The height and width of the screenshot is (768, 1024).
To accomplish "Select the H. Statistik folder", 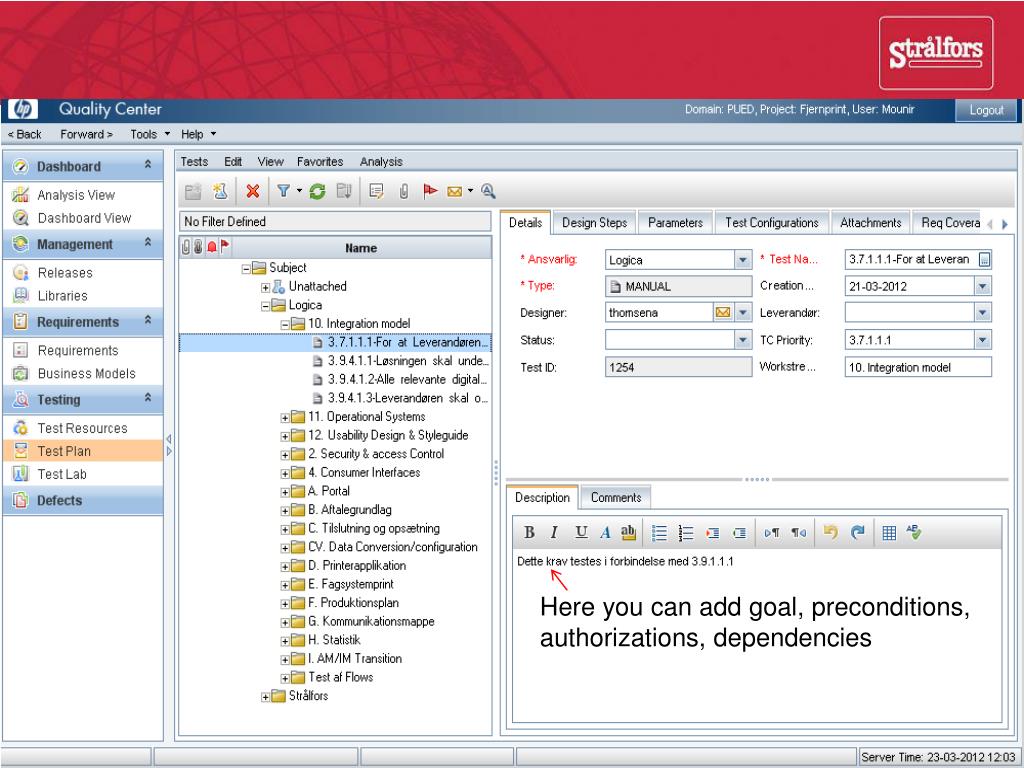I will [334, 640].
